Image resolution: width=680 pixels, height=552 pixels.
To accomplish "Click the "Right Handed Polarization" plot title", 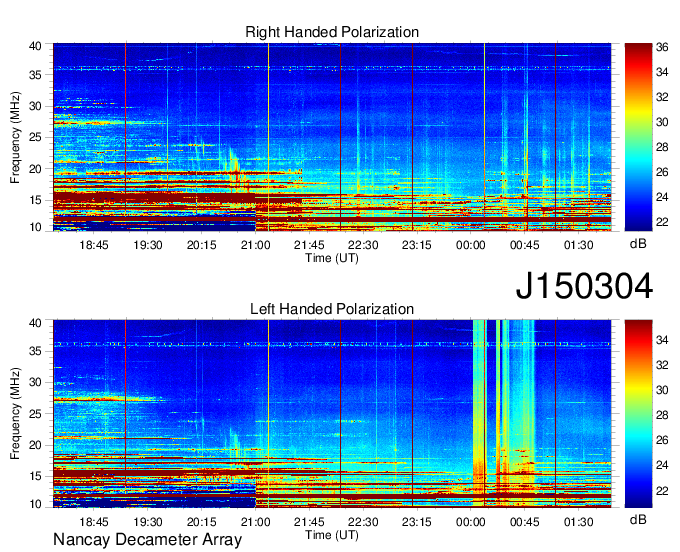I will (x=332, y=32).
